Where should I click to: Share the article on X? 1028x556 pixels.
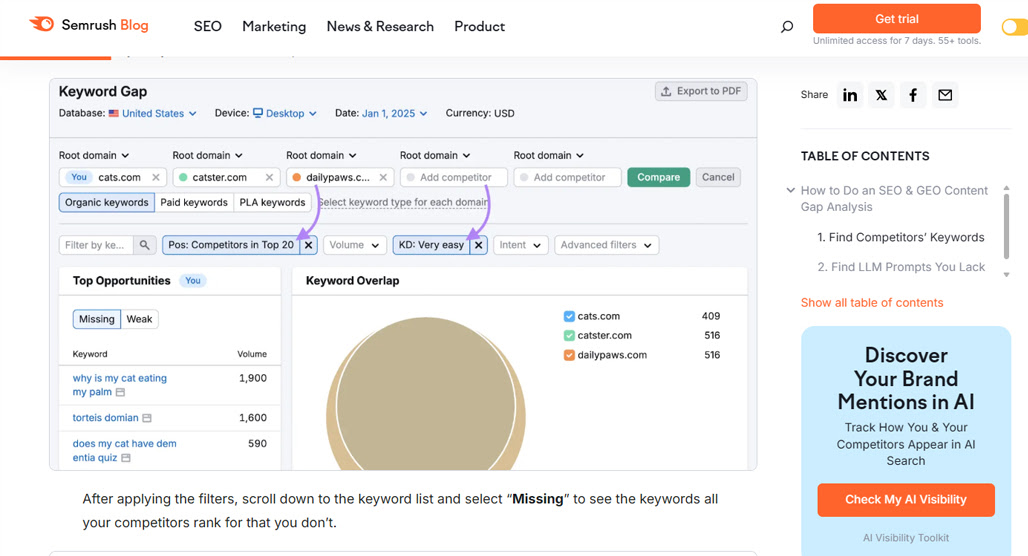(881, 95)
